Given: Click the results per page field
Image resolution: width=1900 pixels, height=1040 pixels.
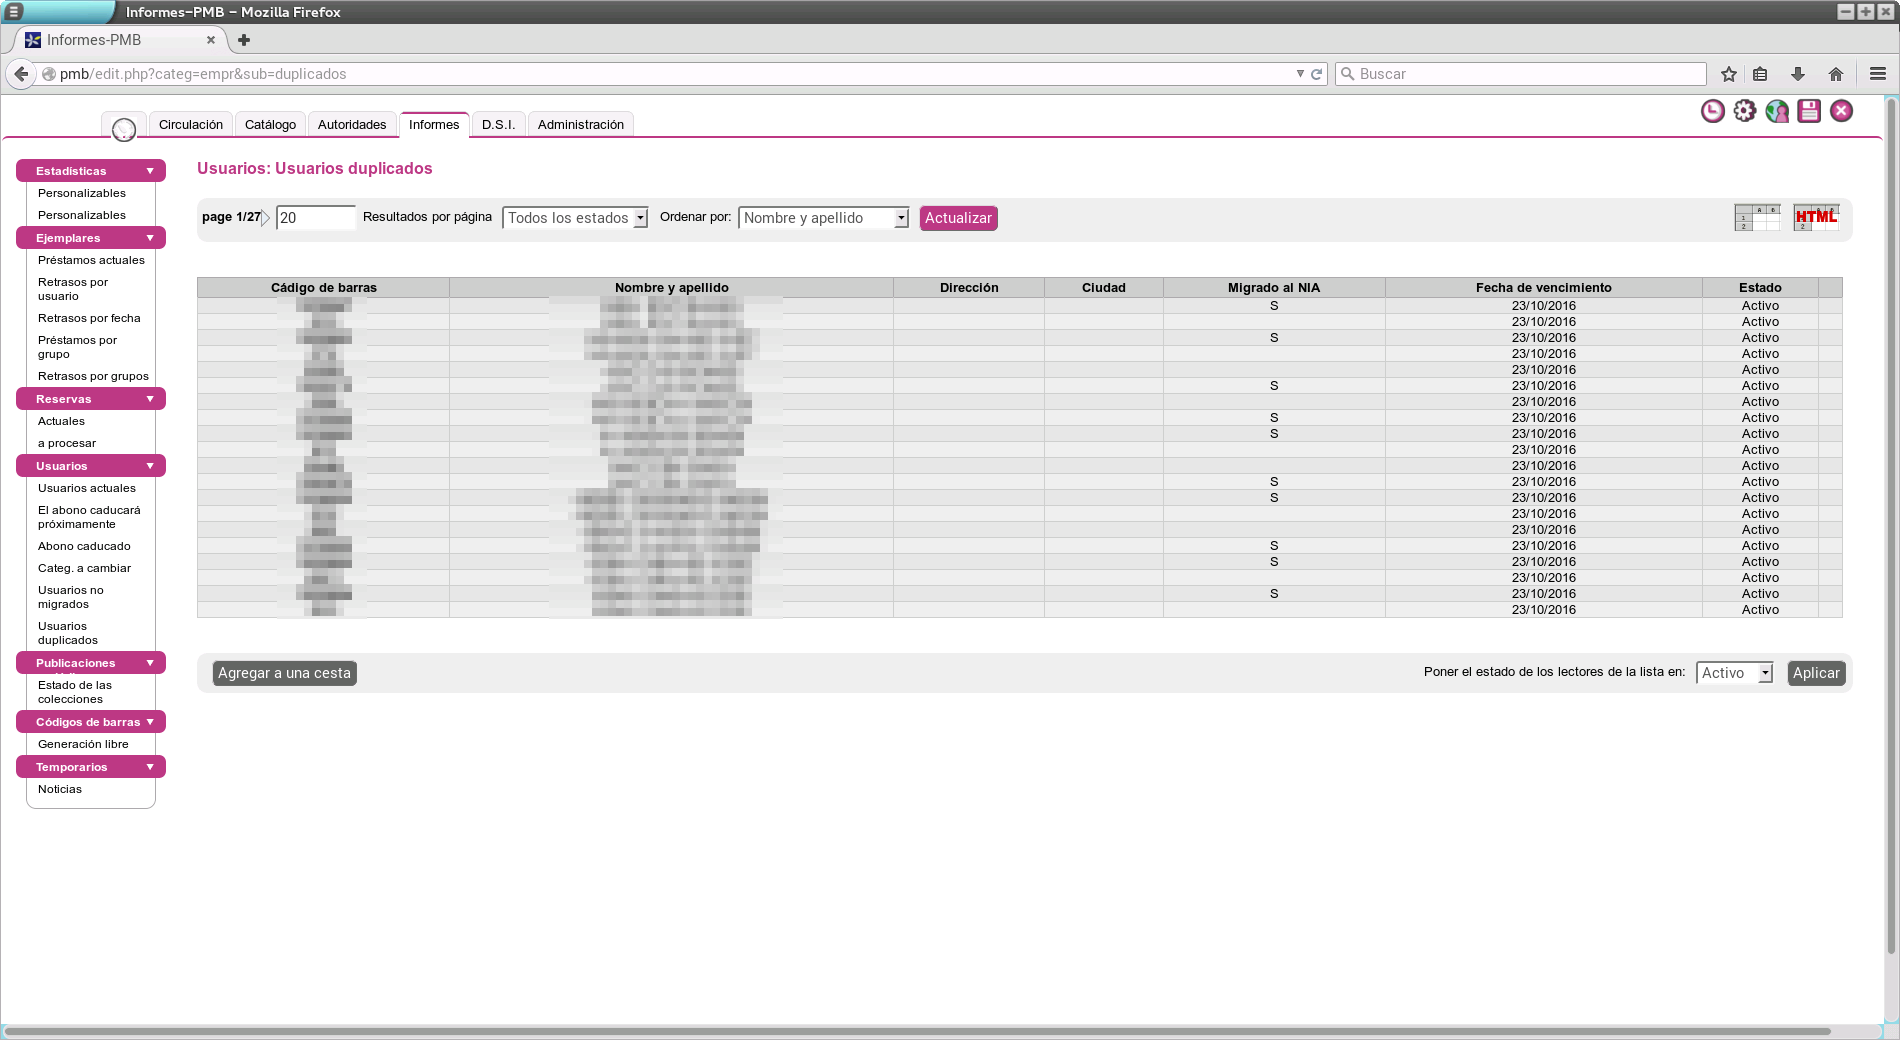Looking at the screenshot, I should tap(315, 218).
